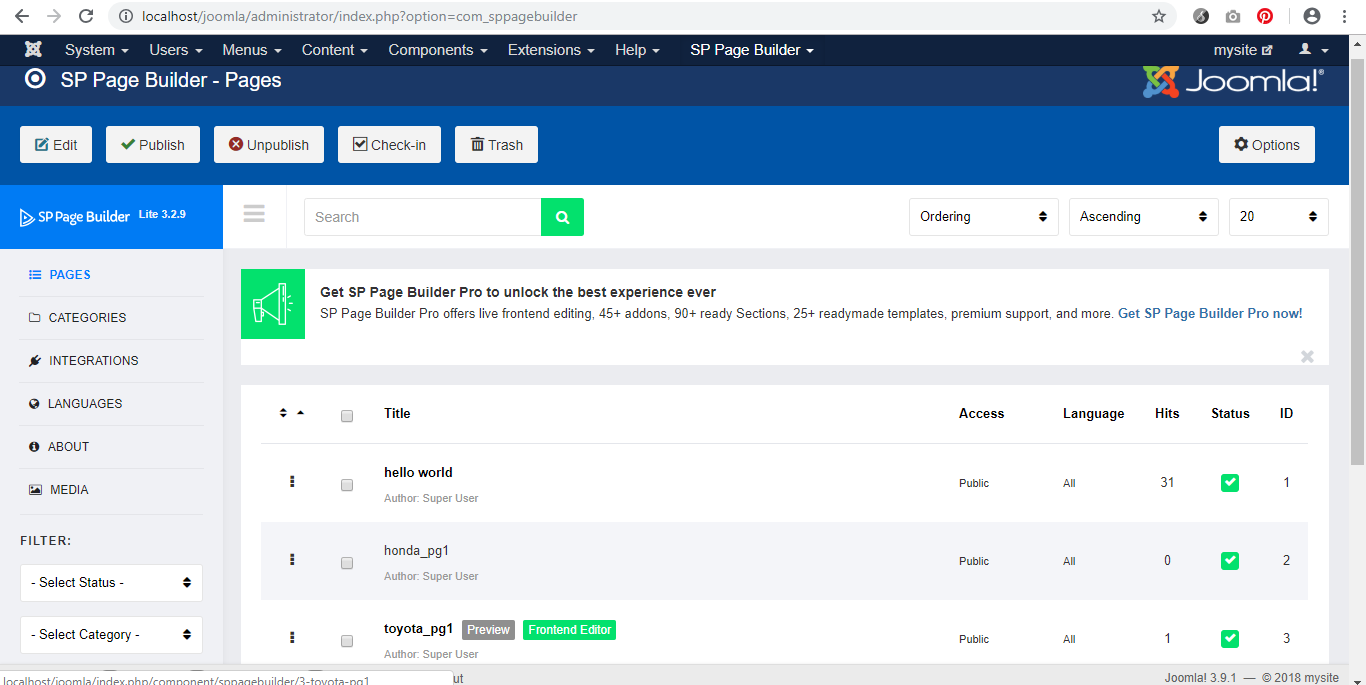Click the Joomla logo icon in the menu bar

[33, 50]
